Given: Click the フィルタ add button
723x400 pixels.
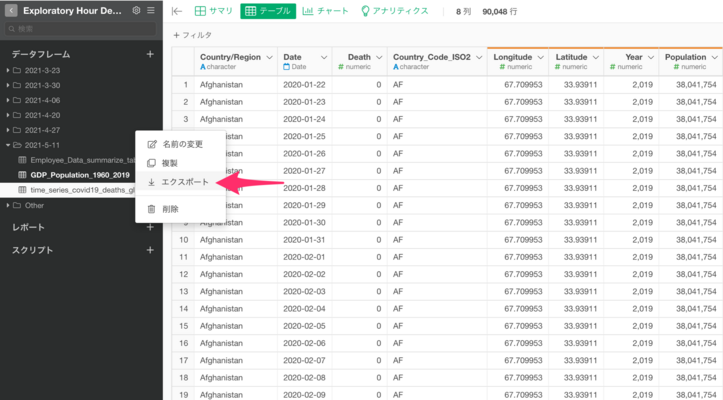Looking at the screenshot, I should [192, 35].
